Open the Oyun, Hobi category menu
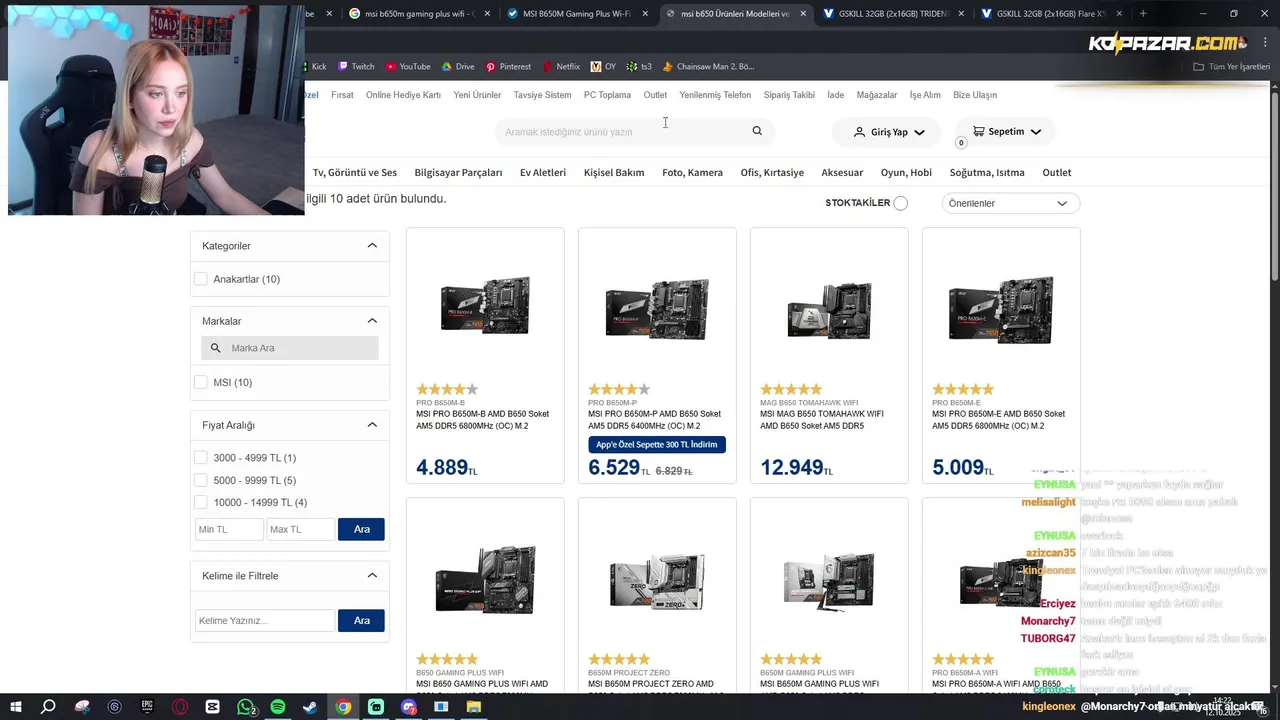Viewport: 1280px width, 720px height. 906,172
